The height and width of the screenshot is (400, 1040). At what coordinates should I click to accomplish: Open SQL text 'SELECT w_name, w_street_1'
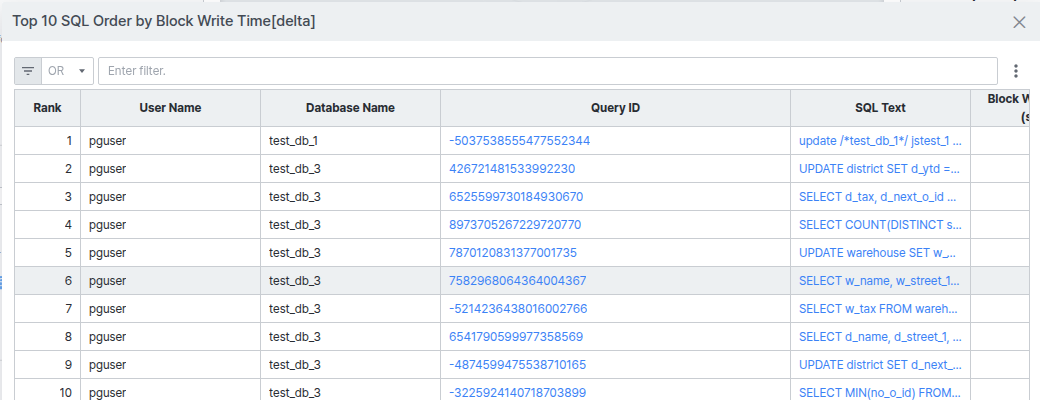coord(880,281)
